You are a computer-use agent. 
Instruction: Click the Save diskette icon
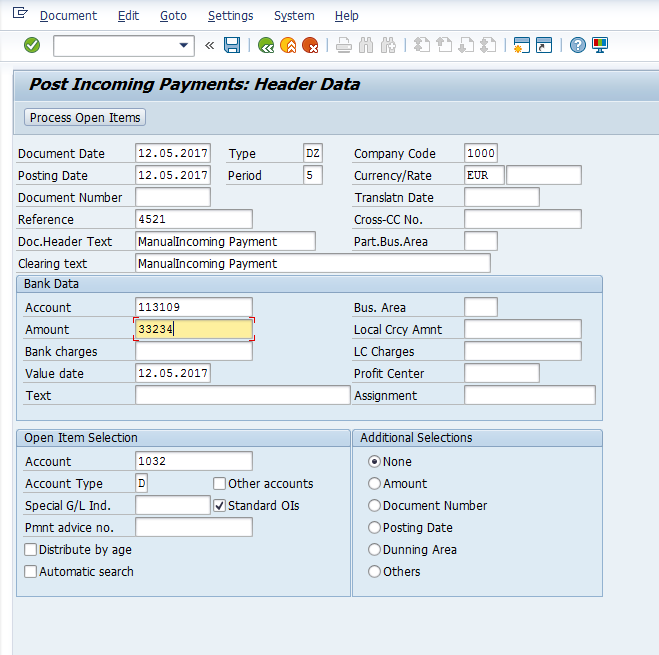click(x=232, y=45)
